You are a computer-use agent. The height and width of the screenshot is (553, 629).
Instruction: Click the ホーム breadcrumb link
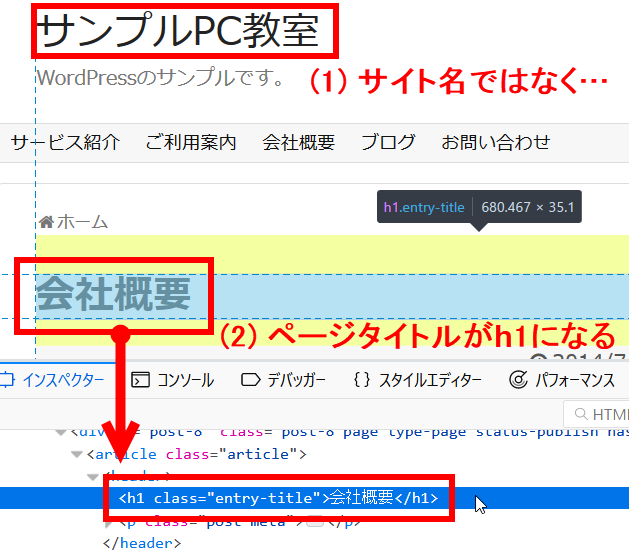click(82, 222)
